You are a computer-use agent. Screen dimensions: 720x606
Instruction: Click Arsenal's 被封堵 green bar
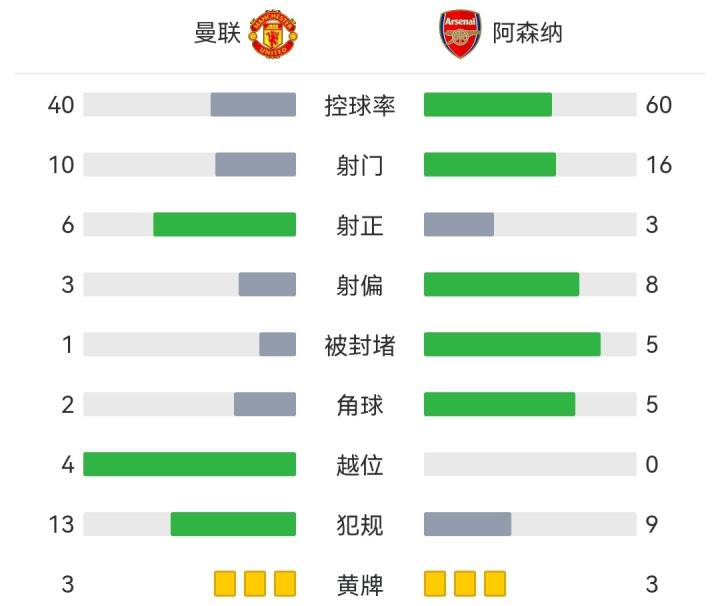(x=512, y=344)
